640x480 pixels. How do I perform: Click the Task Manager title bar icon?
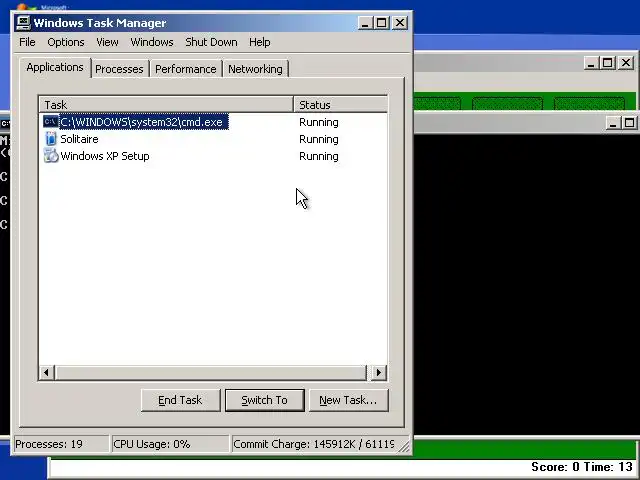(x=23, y=22)
